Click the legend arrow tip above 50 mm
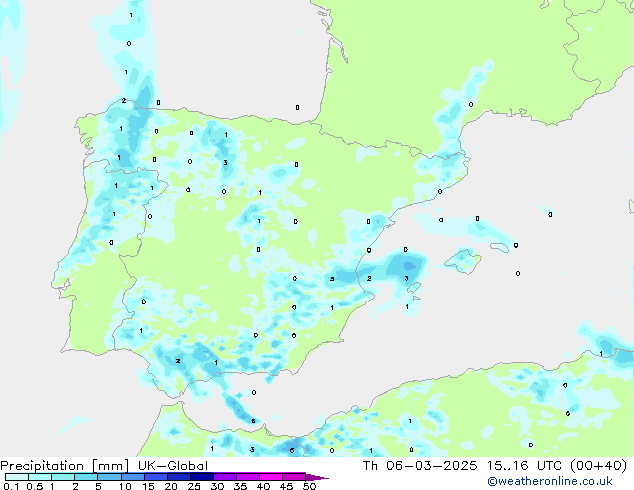Image resolution: width=634 pixels, height=490 pixels. point(317,477)
